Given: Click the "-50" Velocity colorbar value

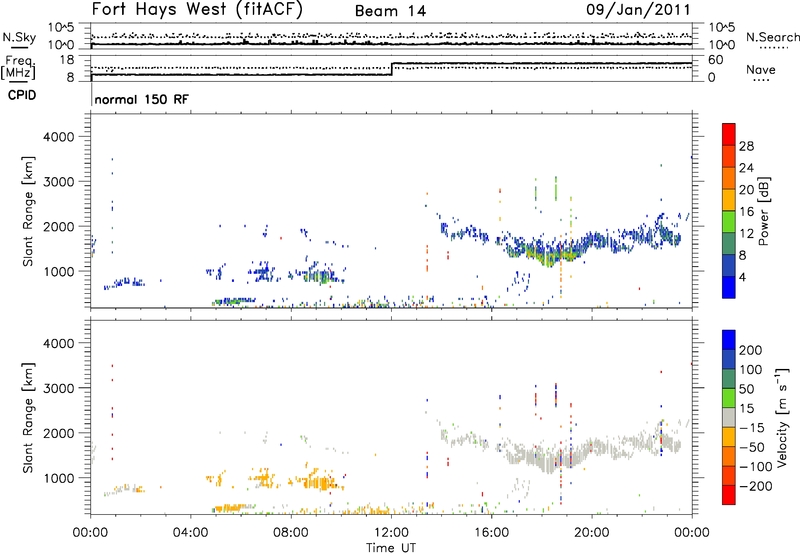Looking at the screenshot, I should coord(752,447).
